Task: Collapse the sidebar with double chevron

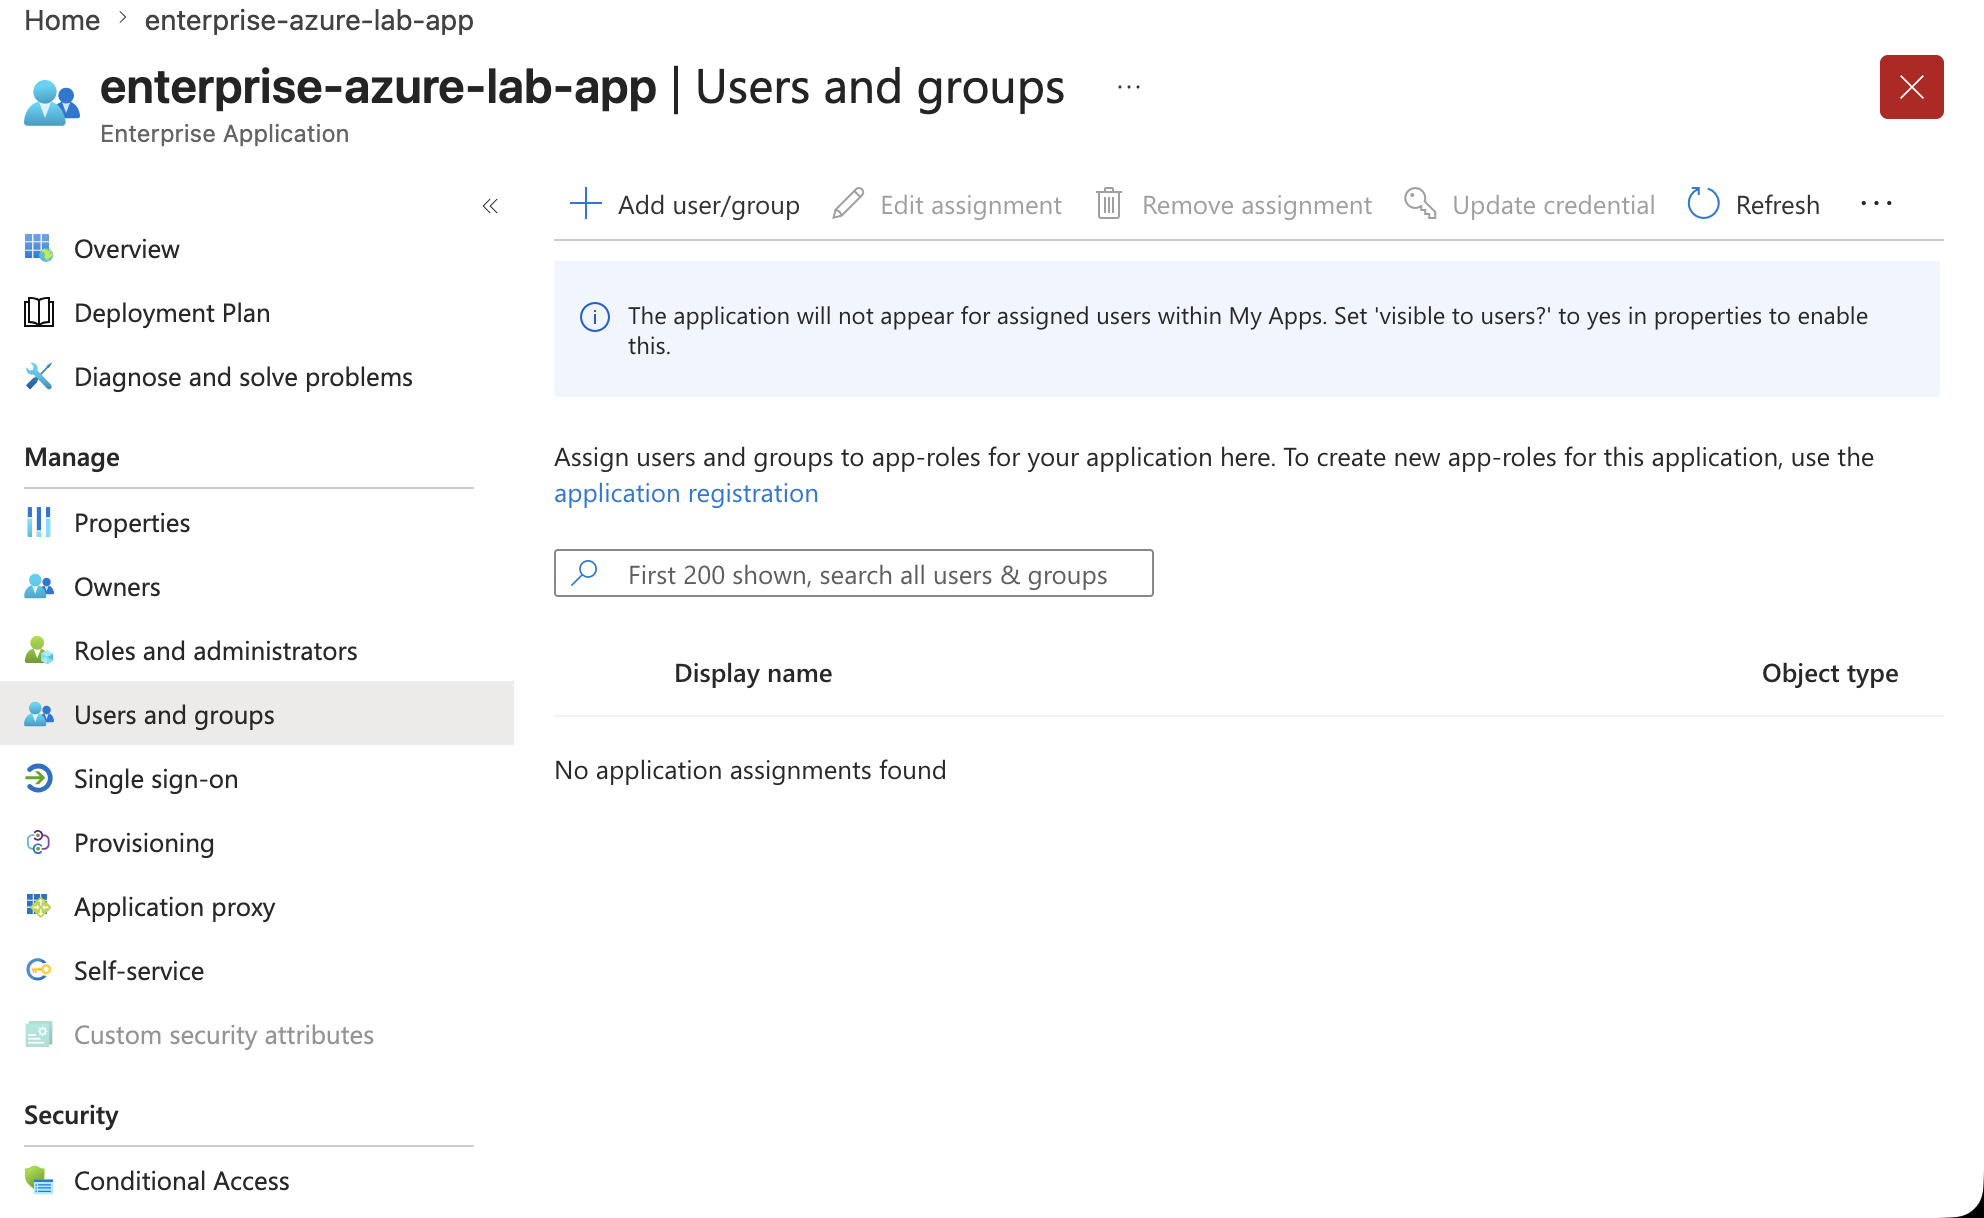Action: 490,206
